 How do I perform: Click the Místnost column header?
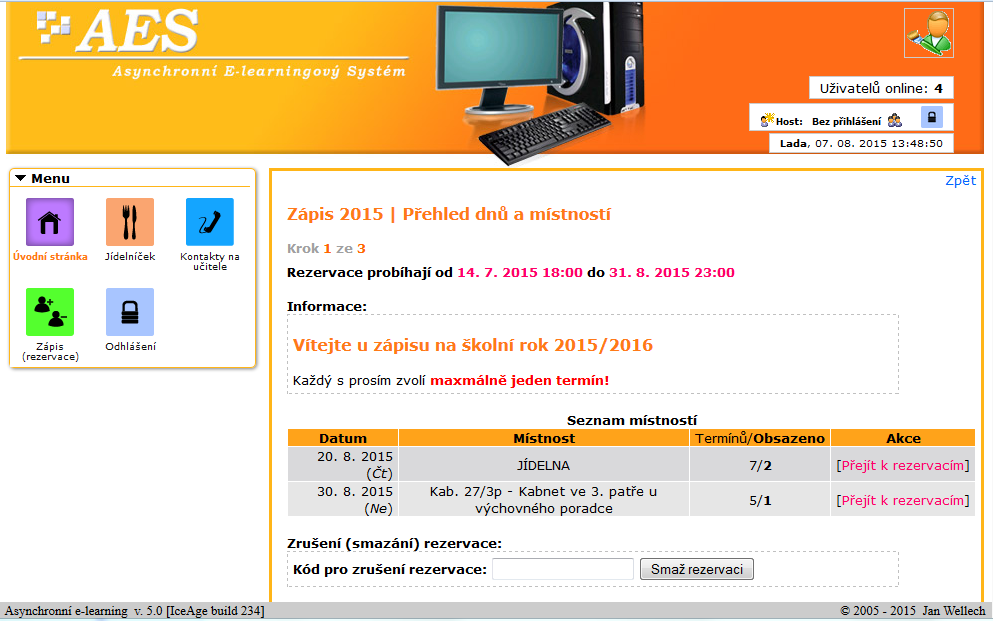(544, 438)
